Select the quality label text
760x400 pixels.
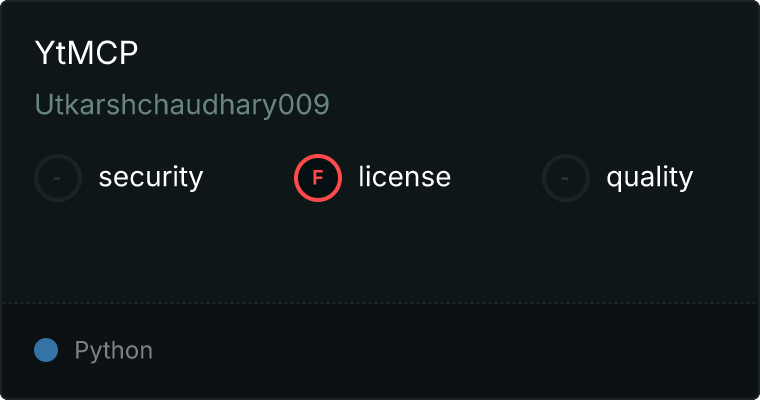(650, 177)
